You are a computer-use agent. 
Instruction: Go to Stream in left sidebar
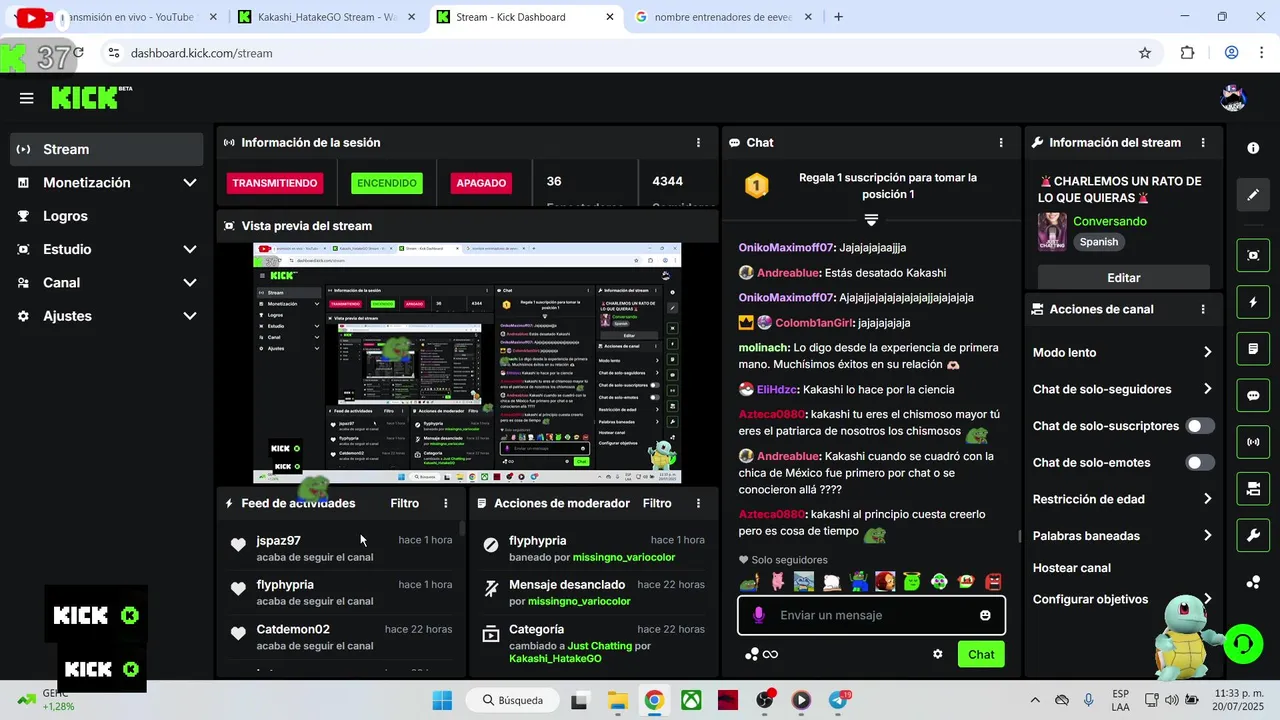click(x=107, y=149)
